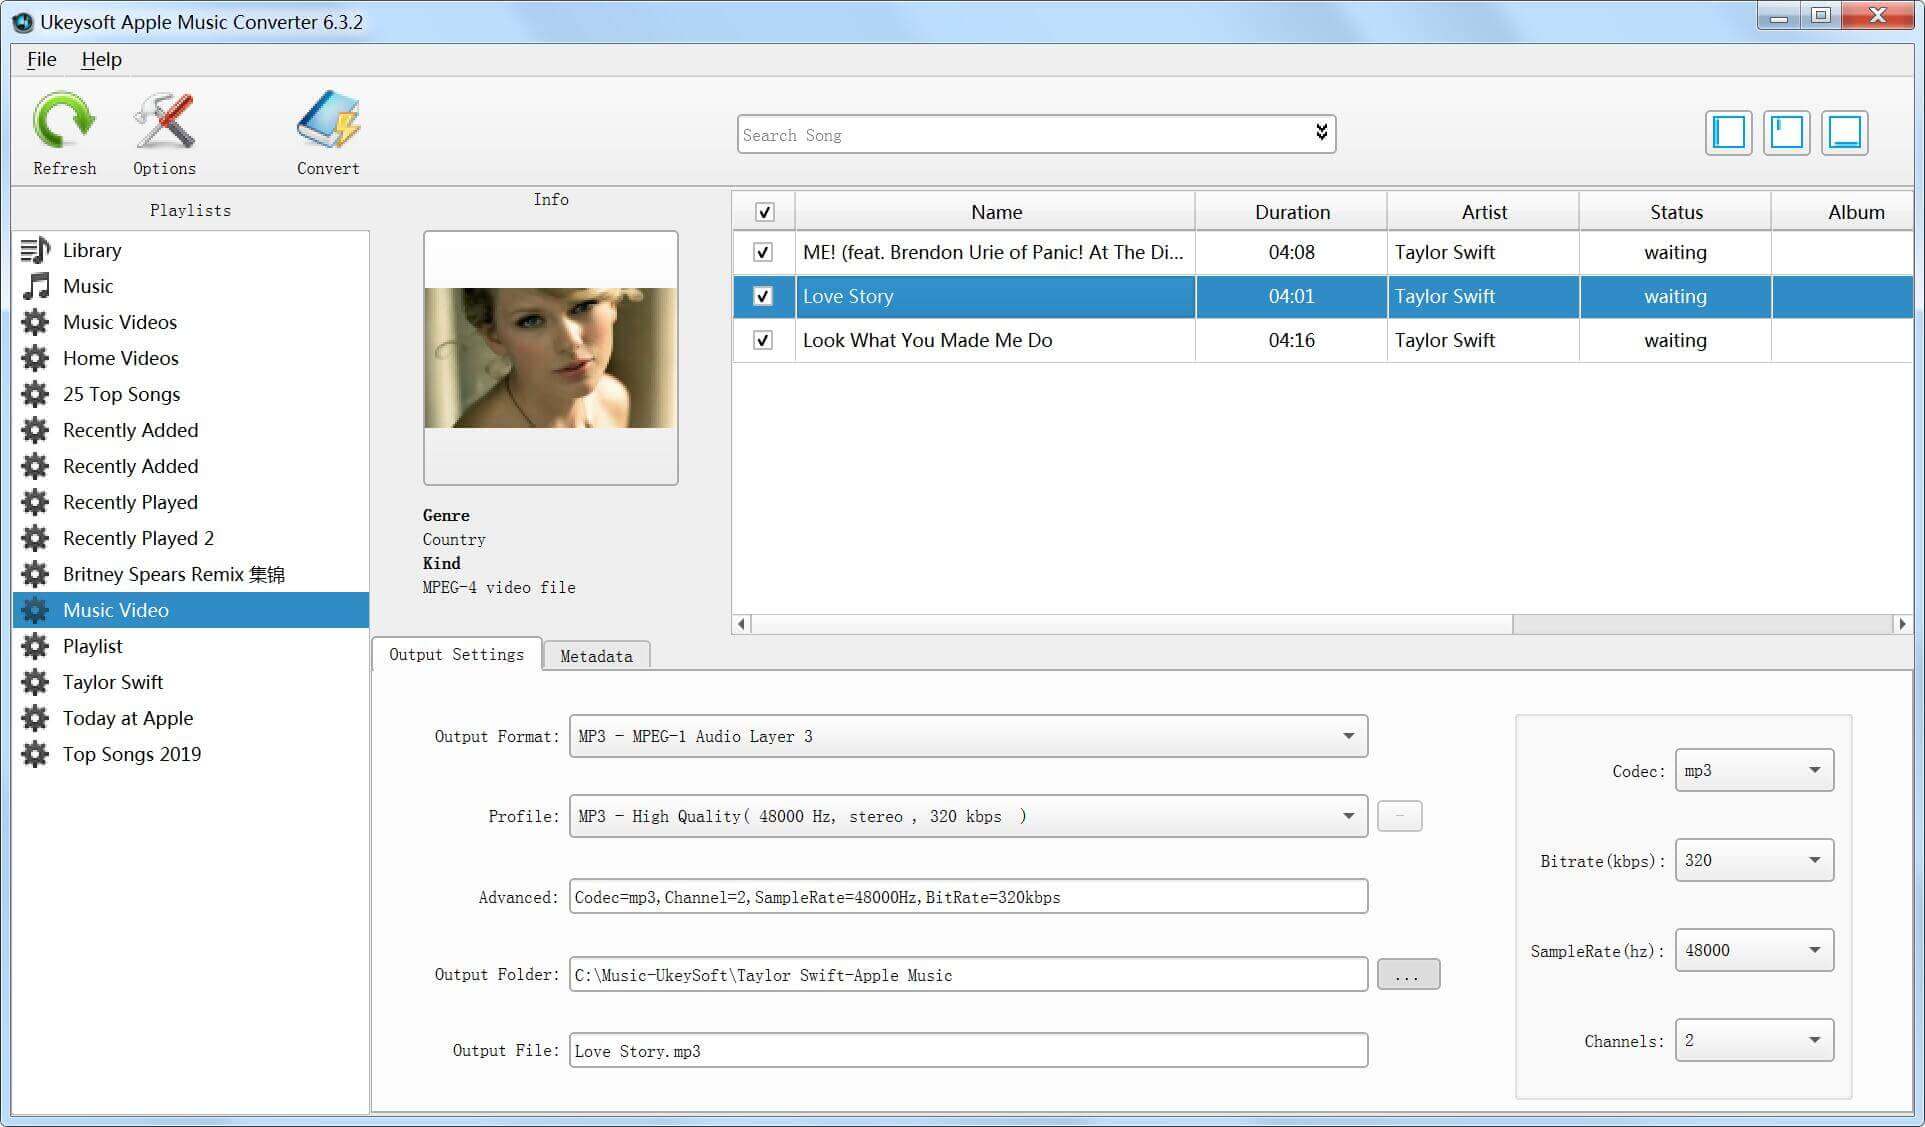Click the album art thumbnail for Love Story
The image size is (1925, 1127).
click(553, 357)
